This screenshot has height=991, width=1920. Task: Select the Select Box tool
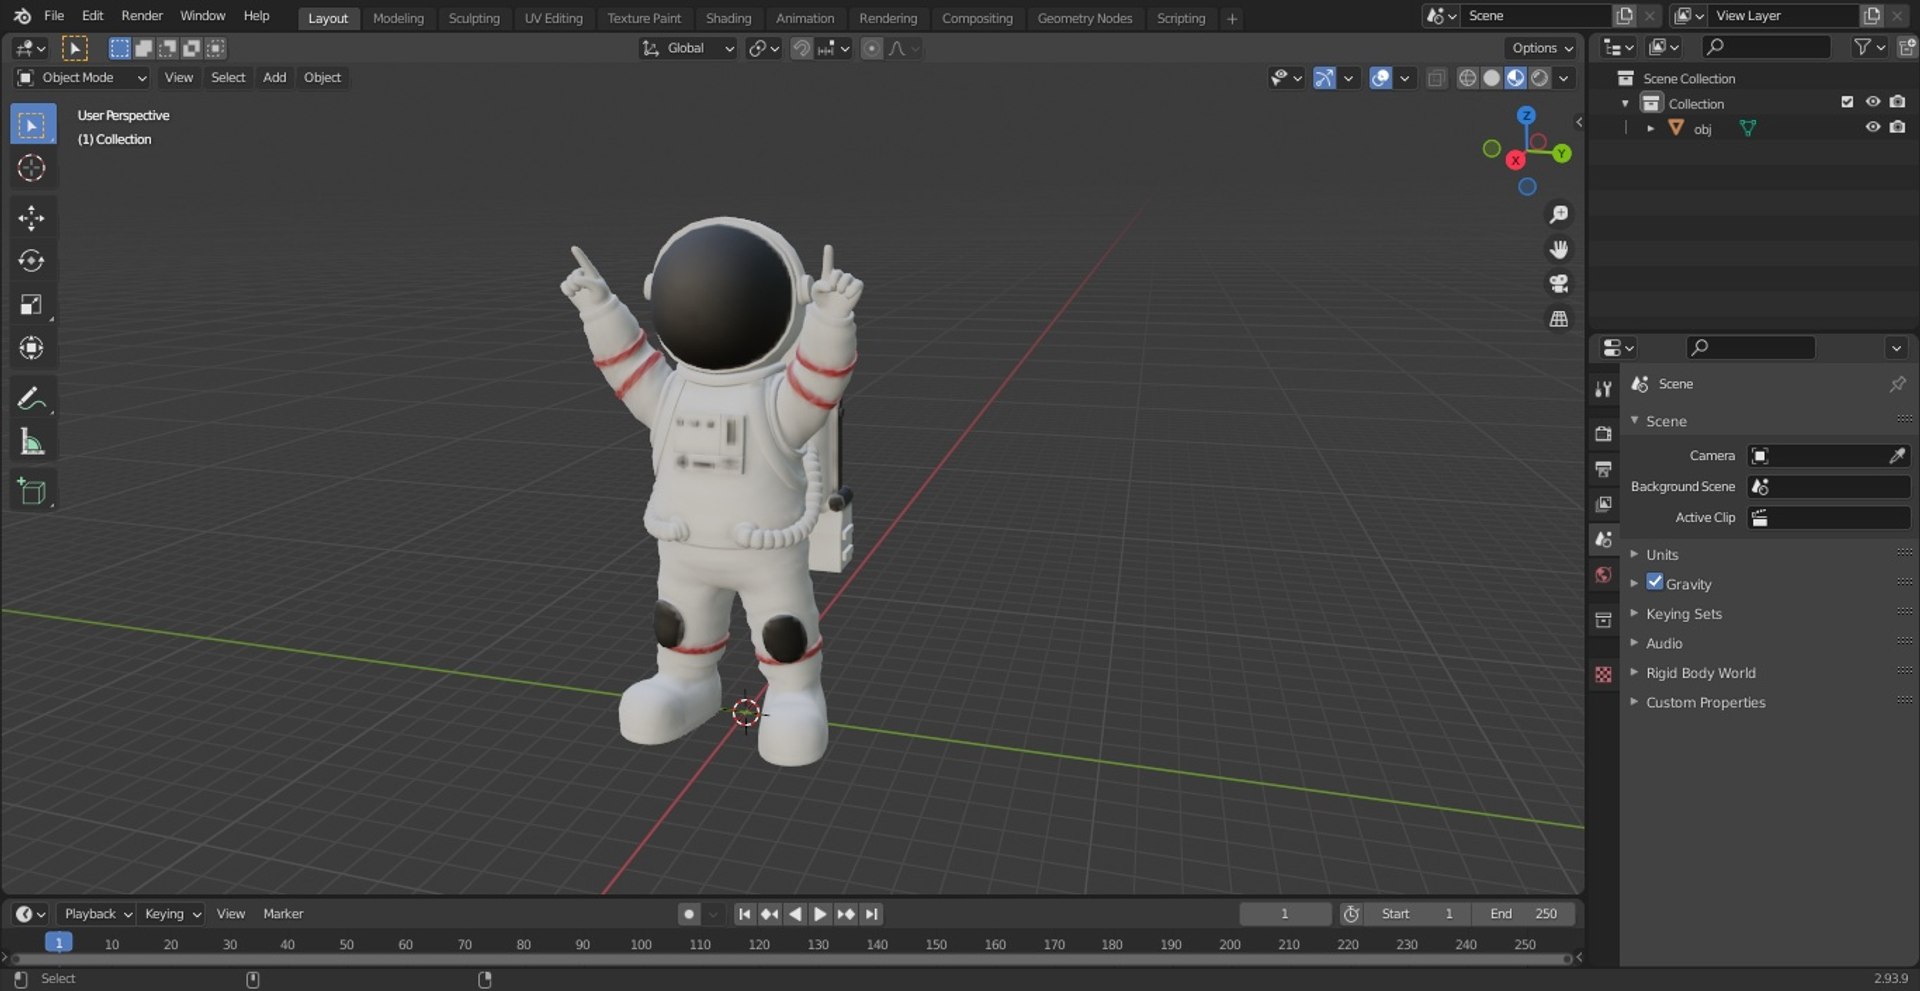click(33, 125)
